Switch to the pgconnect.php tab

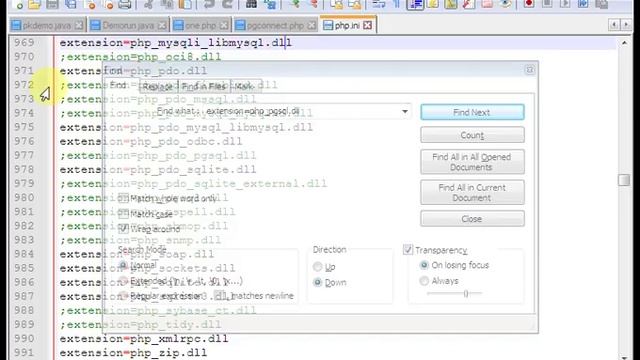pos(276,25)
